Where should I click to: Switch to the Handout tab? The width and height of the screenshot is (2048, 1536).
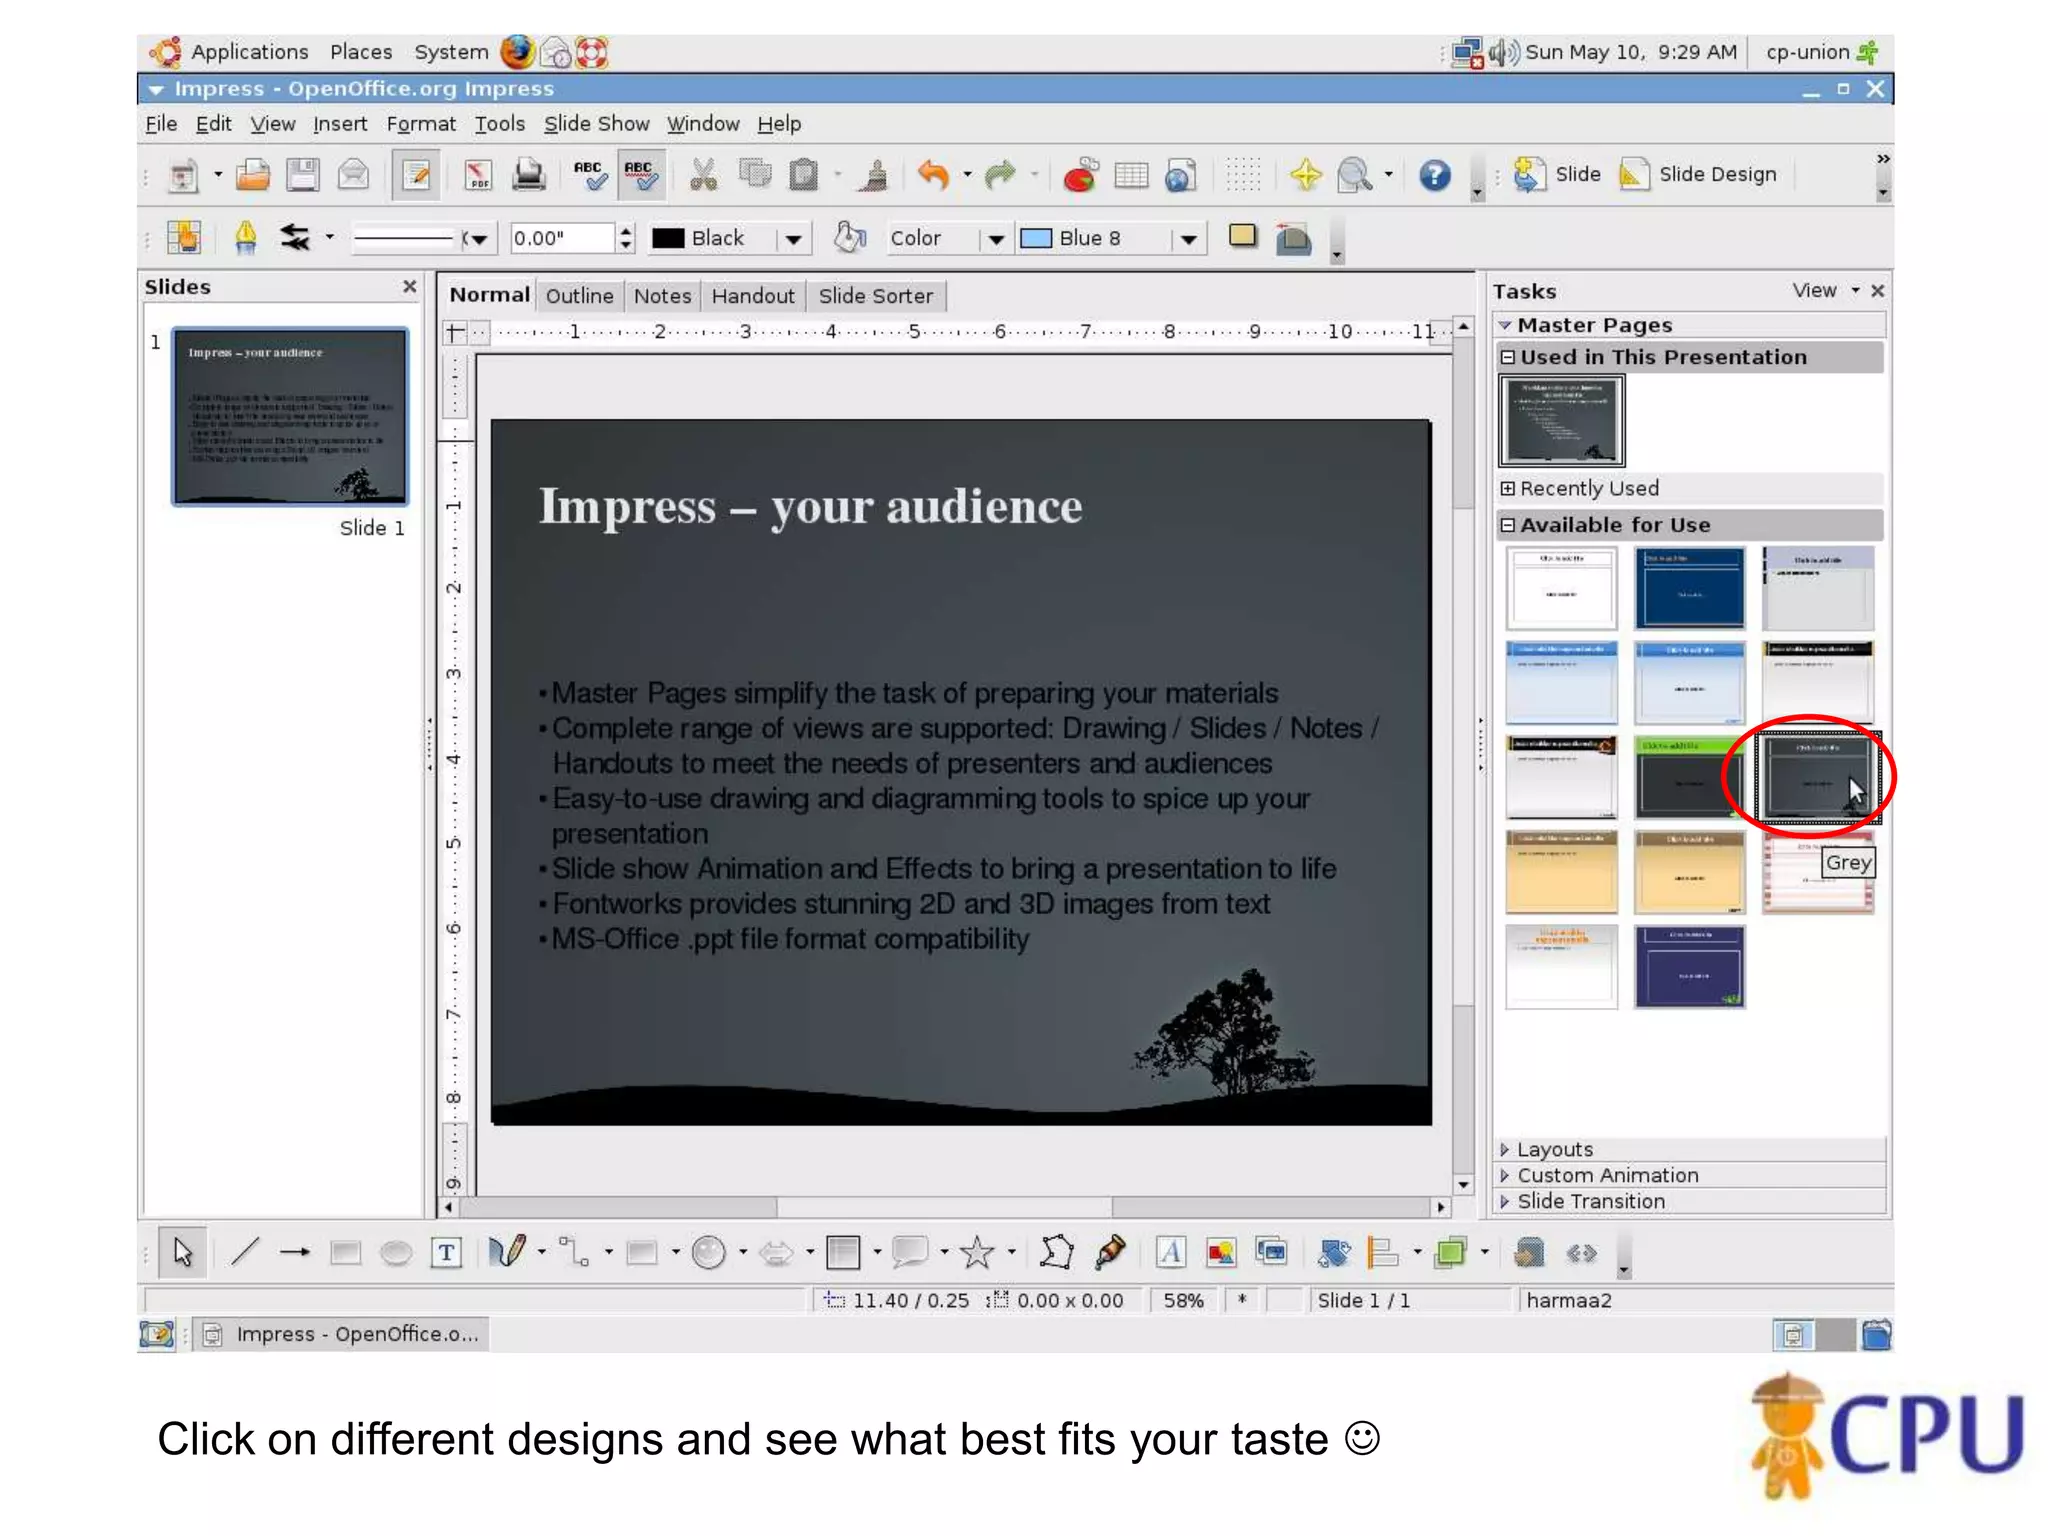[x=753, y=296]
